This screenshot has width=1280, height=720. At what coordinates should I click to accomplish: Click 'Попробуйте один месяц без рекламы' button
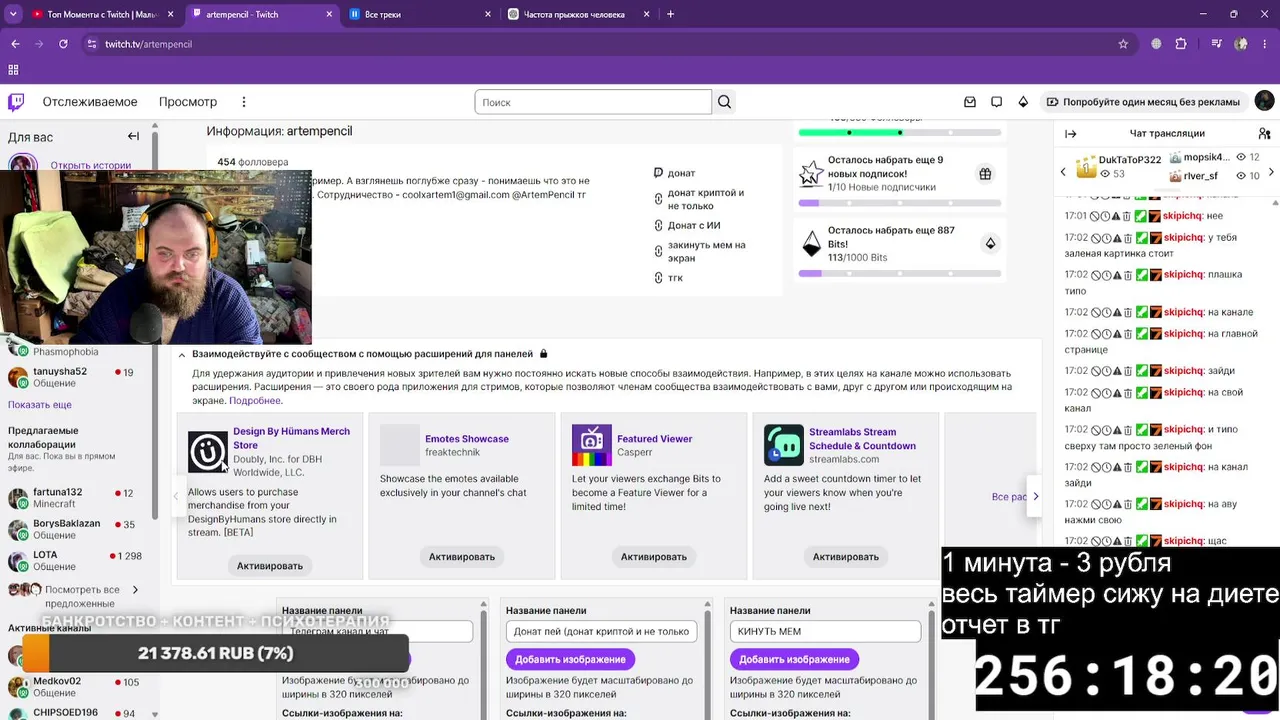point(1143,102)
